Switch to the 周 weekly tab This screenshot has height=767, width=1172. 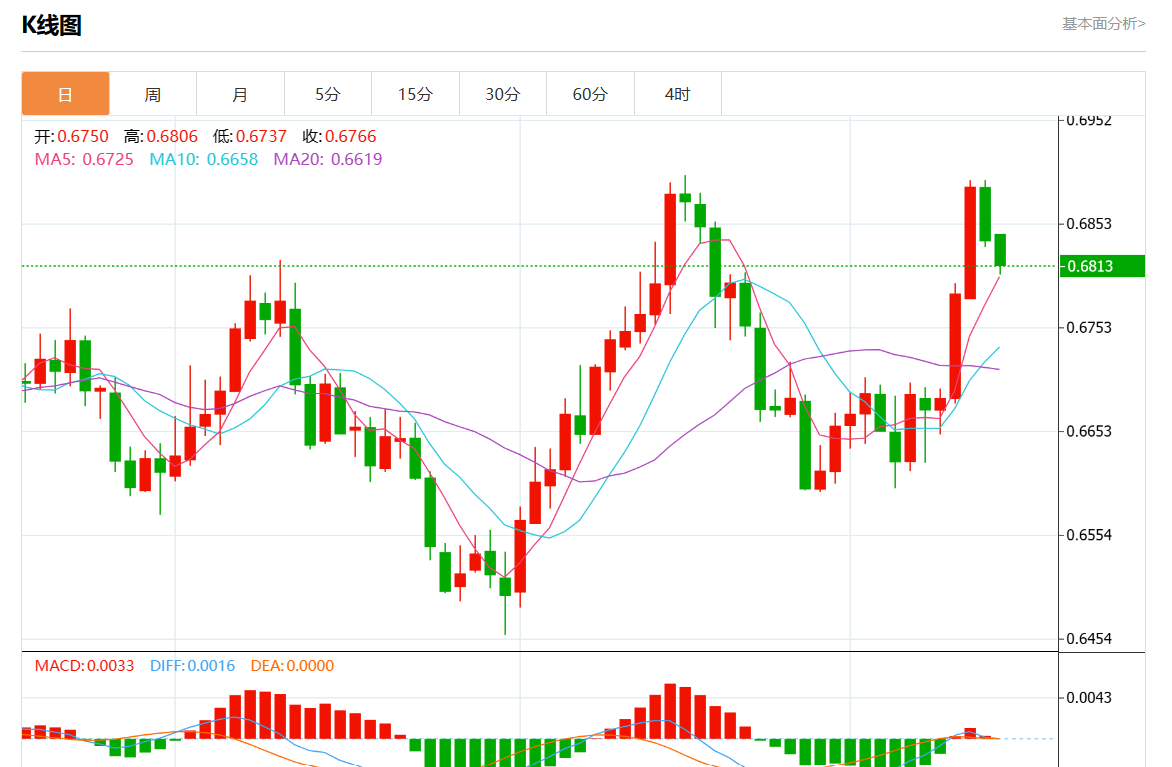pyautogui.click(x=153, y=94)
